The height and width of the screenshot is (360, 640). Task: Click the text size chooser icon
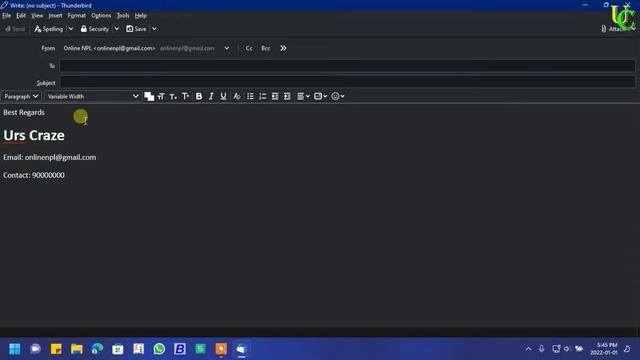click(x=161, y=96)
